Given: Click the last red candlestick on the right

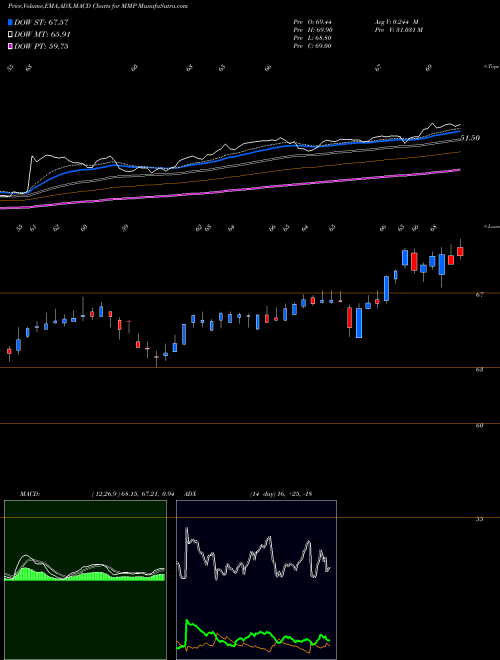Looking at the screenshot, I should [x=460, y=251].
